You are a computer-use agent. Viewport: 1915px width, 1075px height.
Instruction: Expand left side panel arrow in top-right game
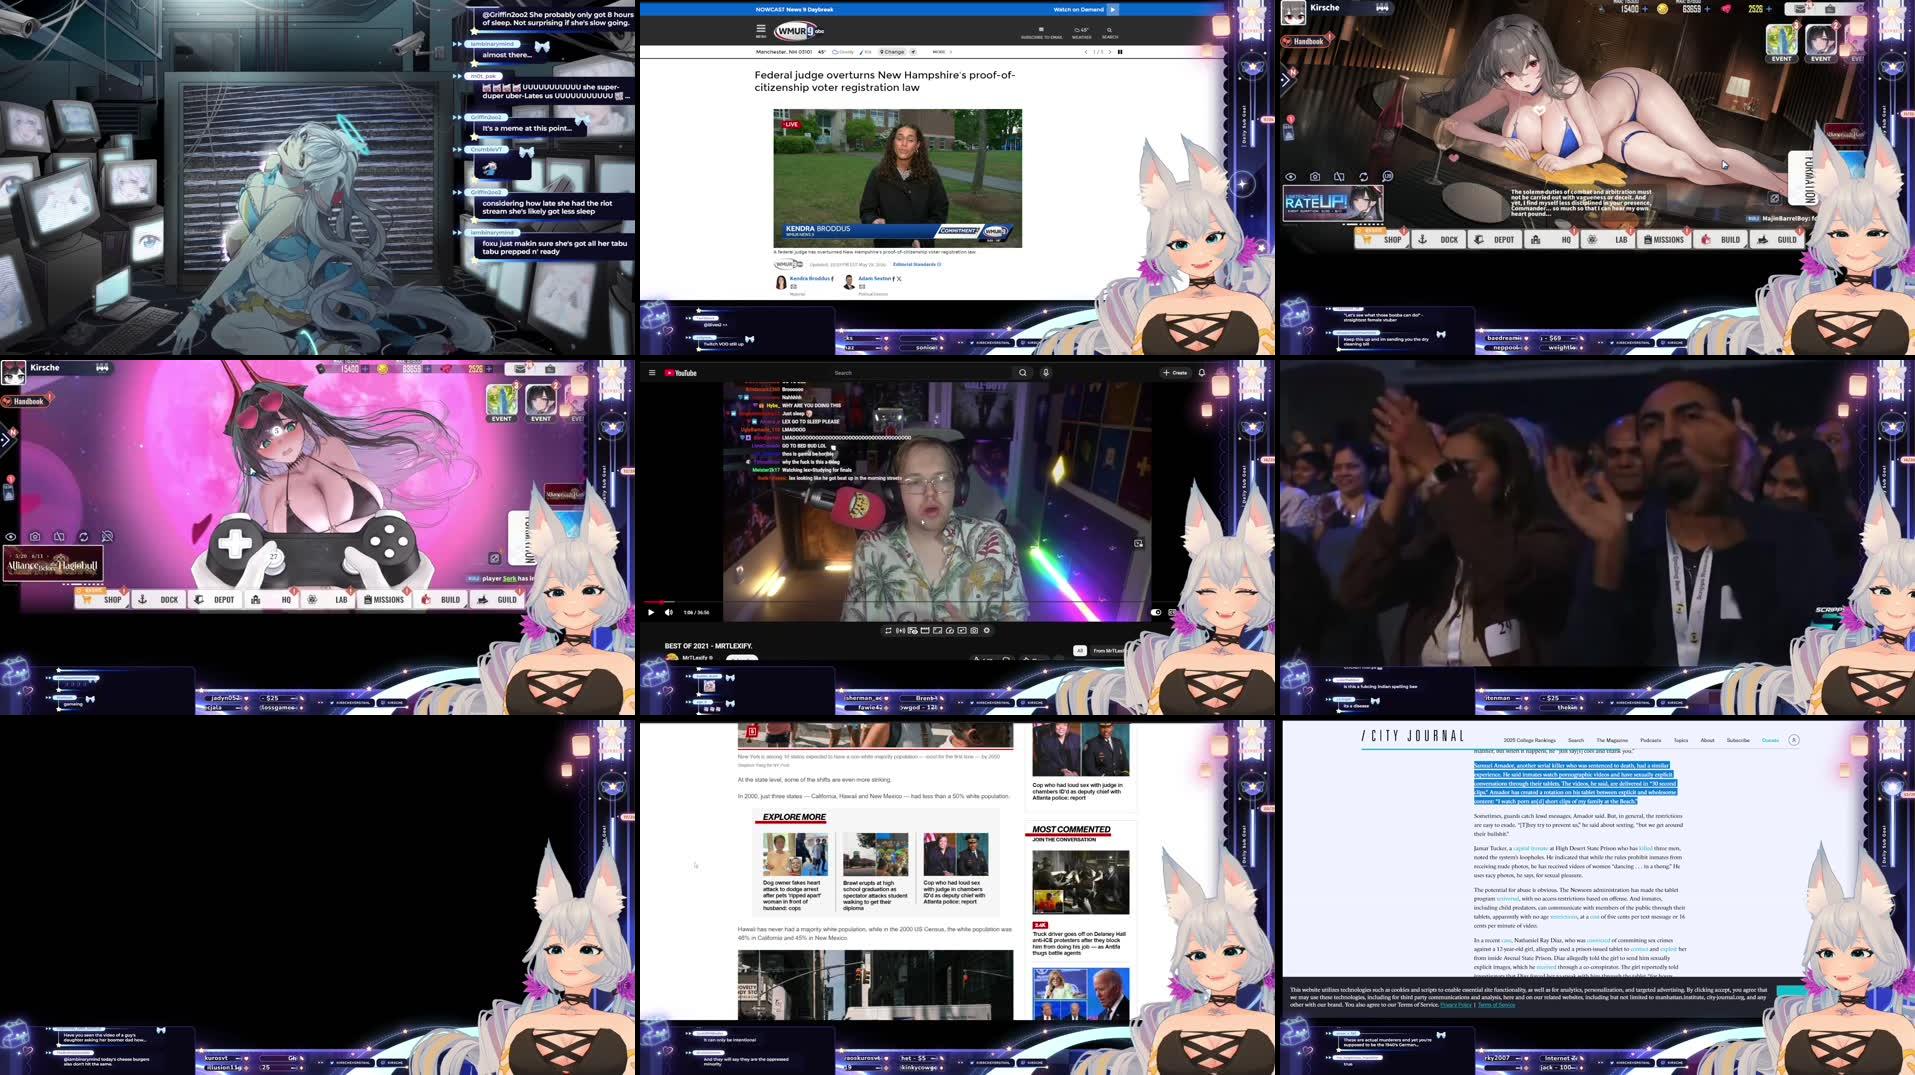tap(1285, 78)
